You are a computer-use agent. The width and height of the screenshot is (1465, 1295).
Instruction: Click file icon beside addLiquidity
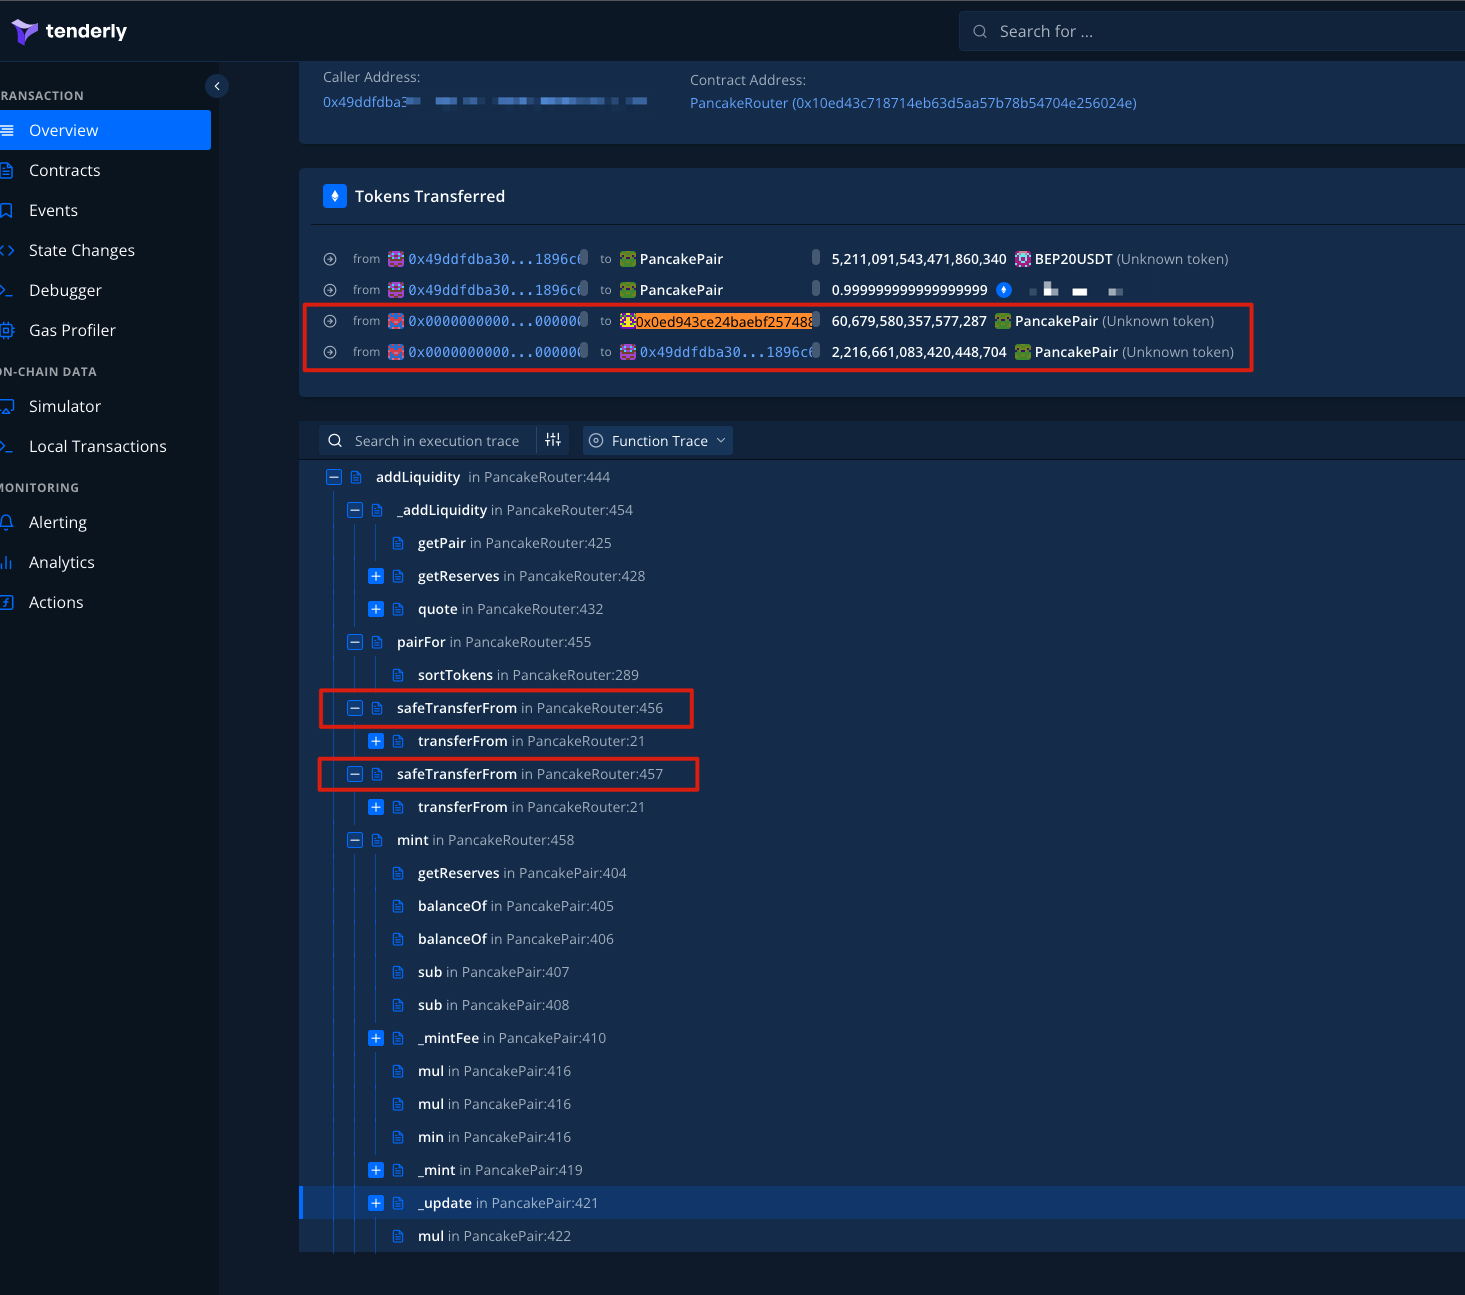(356, 477)
